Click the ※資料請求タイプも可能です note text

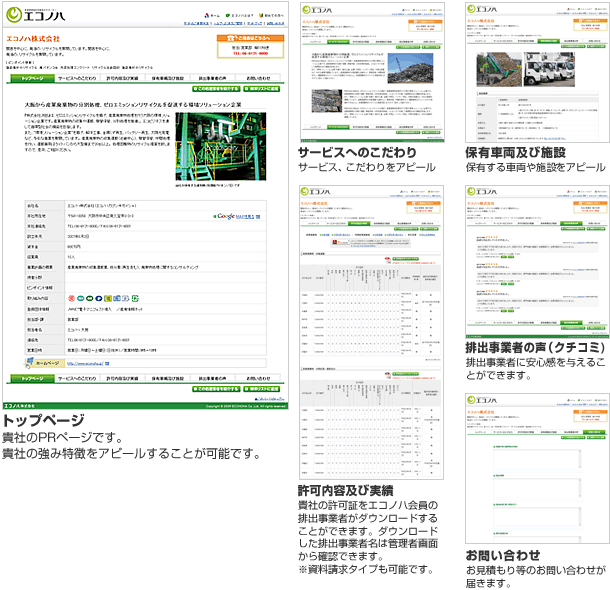point(366,569)
